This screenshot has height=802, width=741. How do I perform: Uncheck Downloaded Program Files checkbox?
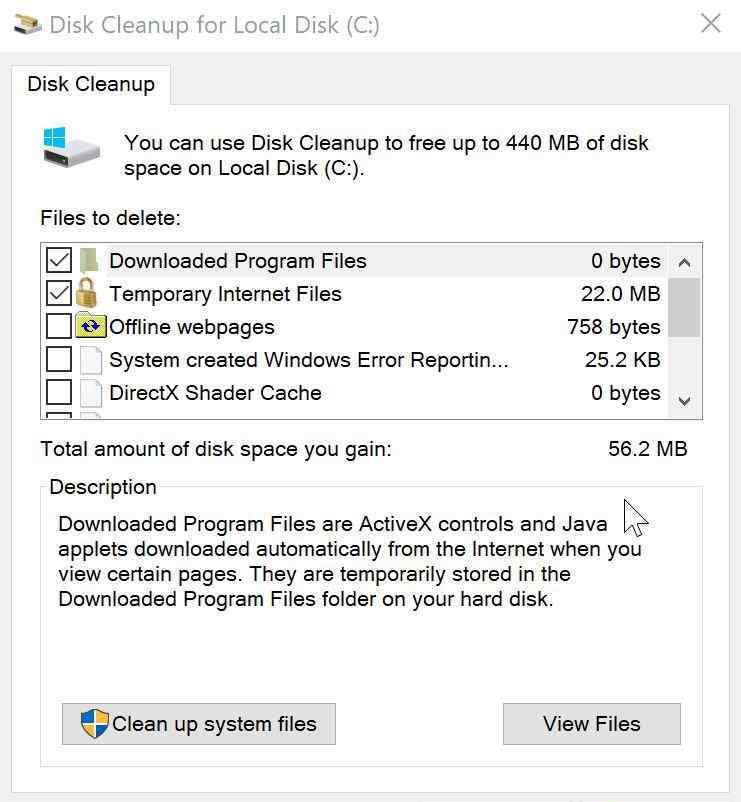[x=59, y=260]
